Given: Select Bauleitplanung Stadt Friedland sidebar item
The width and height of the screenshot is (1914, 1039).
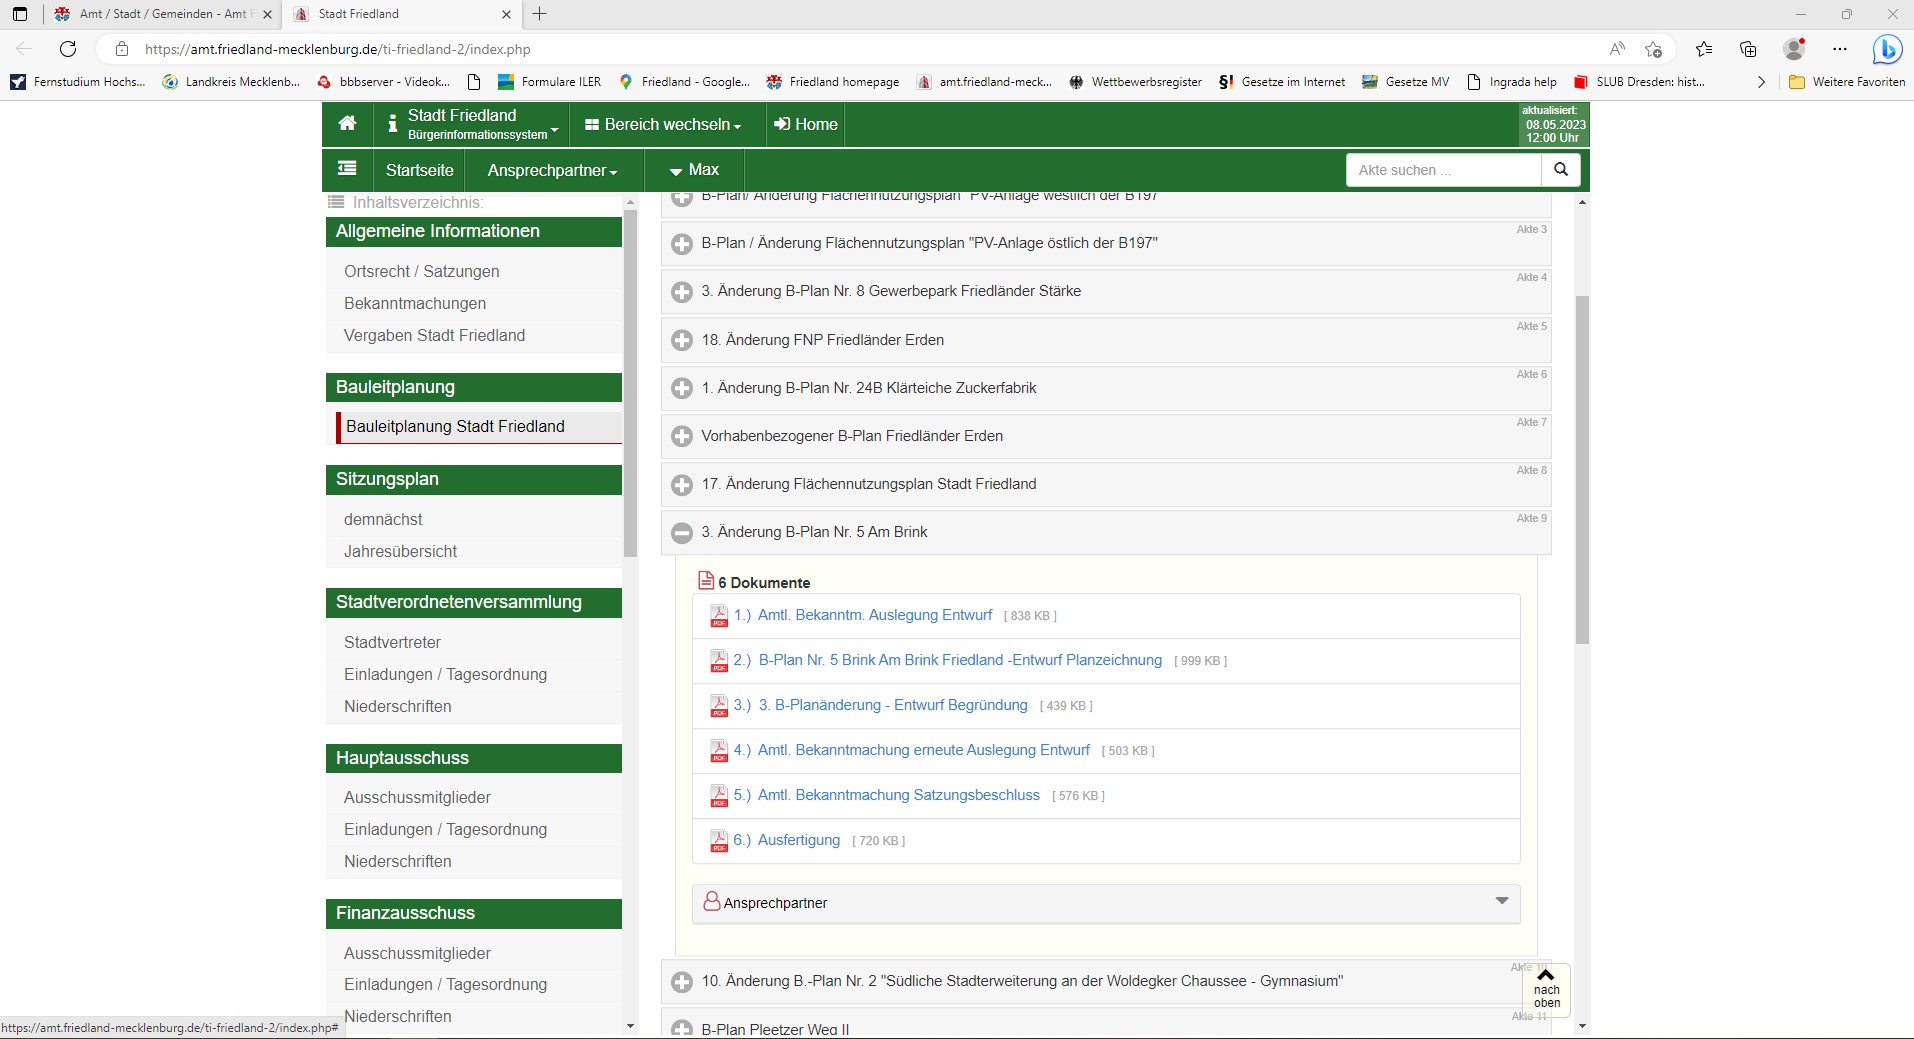Looking at the screenshot, I should [455, 426].
